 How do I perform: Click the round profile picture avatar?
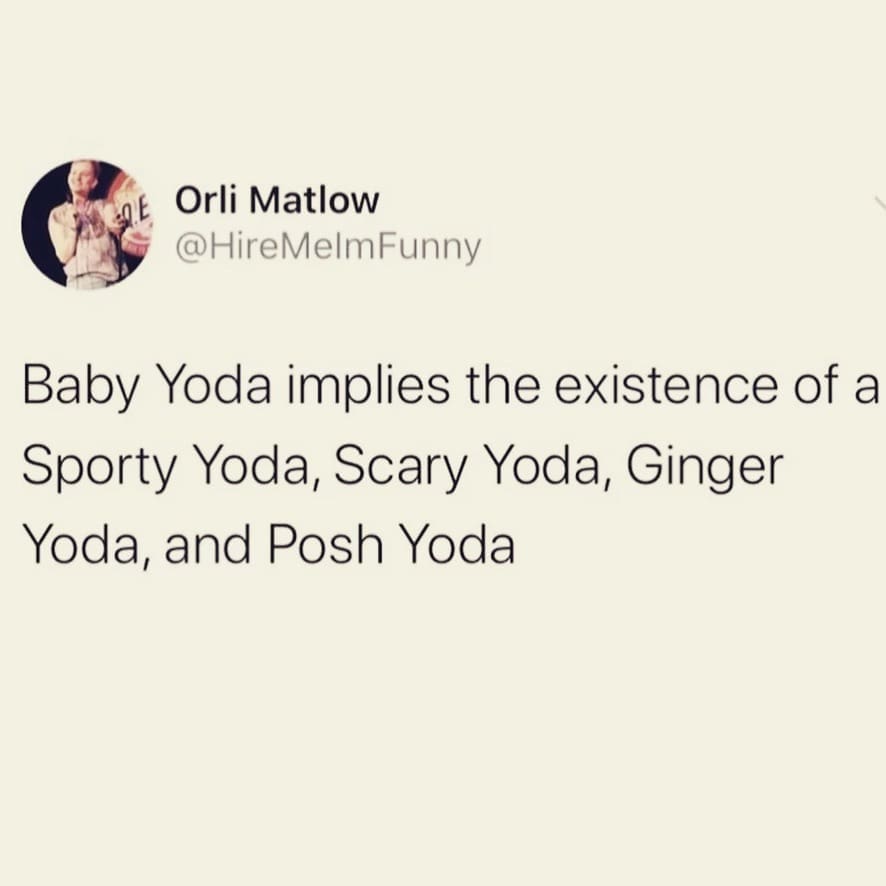[x=85, y=224]
